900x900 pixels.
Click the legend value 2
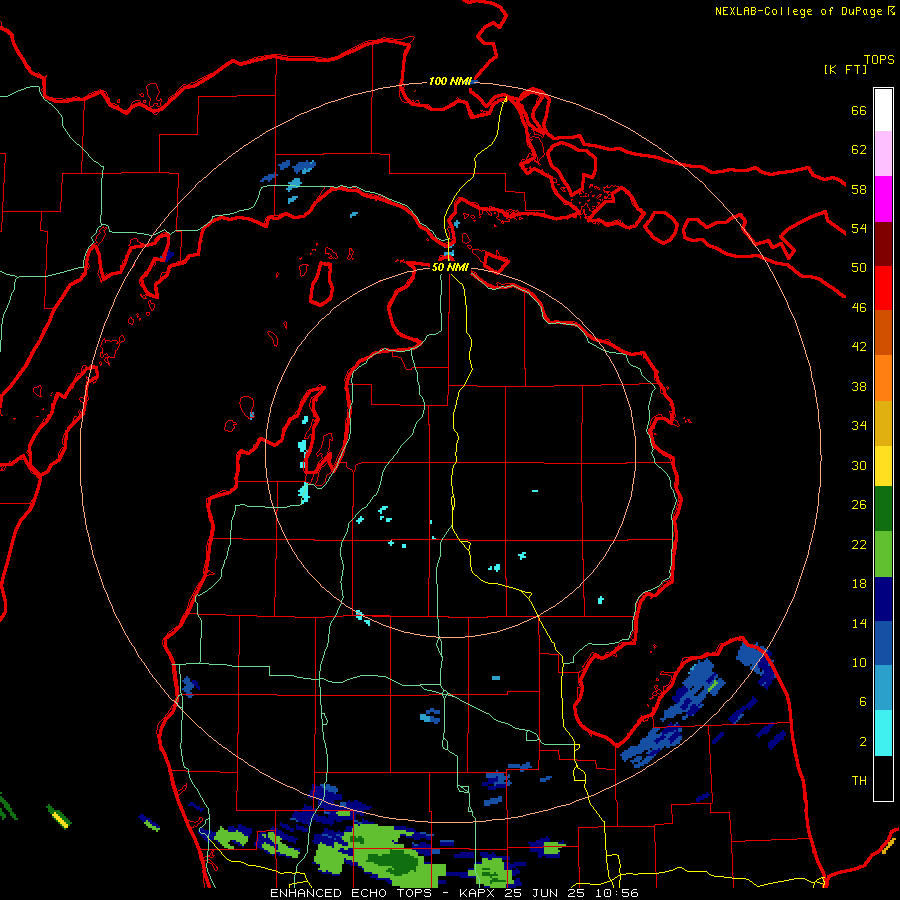pyautogui.click(x=863, y=741)
